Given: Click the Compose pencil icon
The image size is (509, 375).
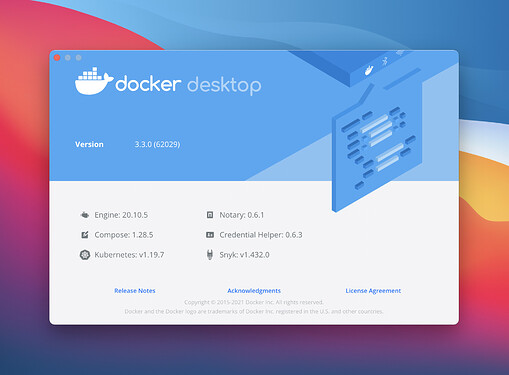Looking at the screenshot, I should [85, 235].
